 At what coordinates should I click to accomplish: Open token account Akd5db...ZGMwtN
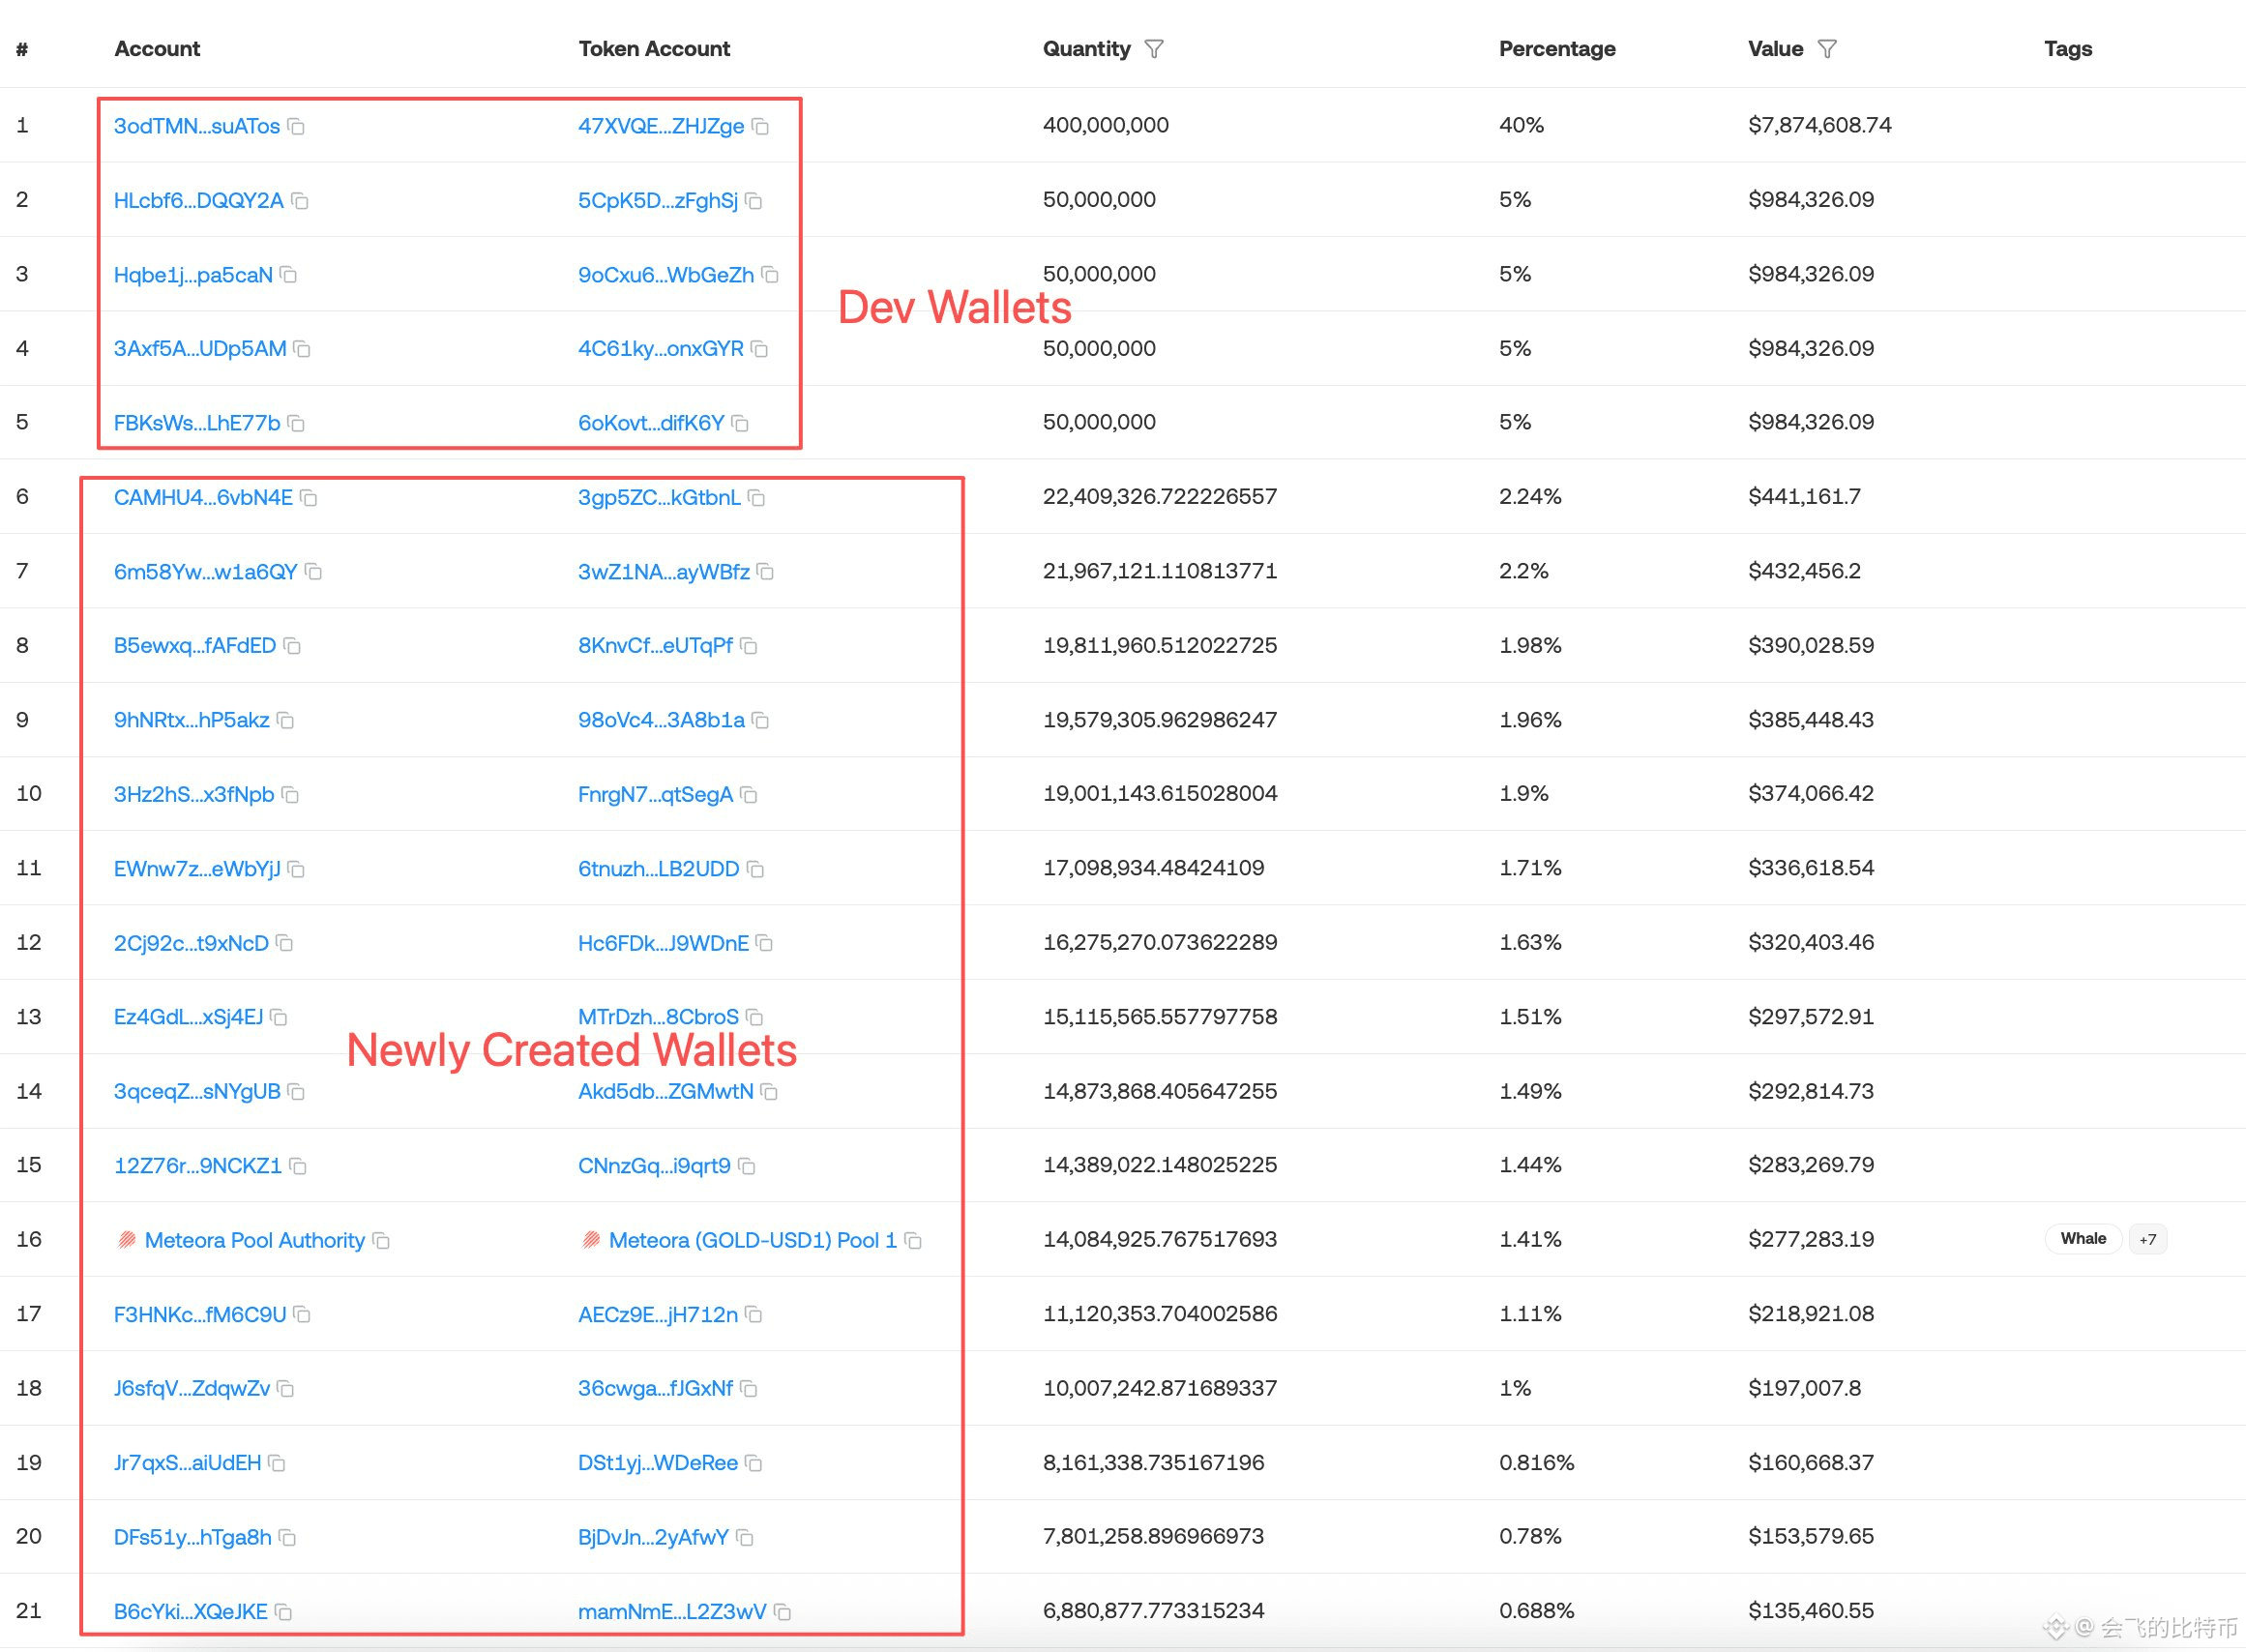pyautogui.click(x=666, y=1091)
